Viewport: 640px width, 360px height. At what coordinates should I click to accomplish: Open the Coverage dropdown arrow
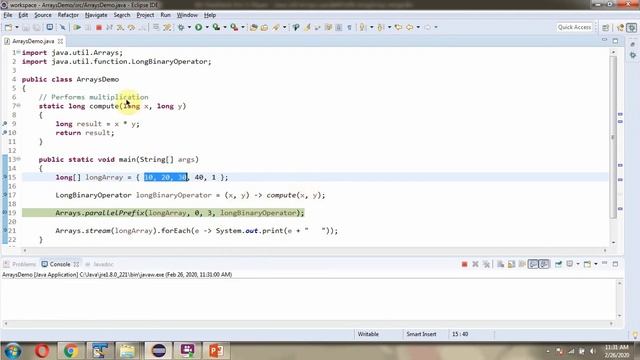225,27
